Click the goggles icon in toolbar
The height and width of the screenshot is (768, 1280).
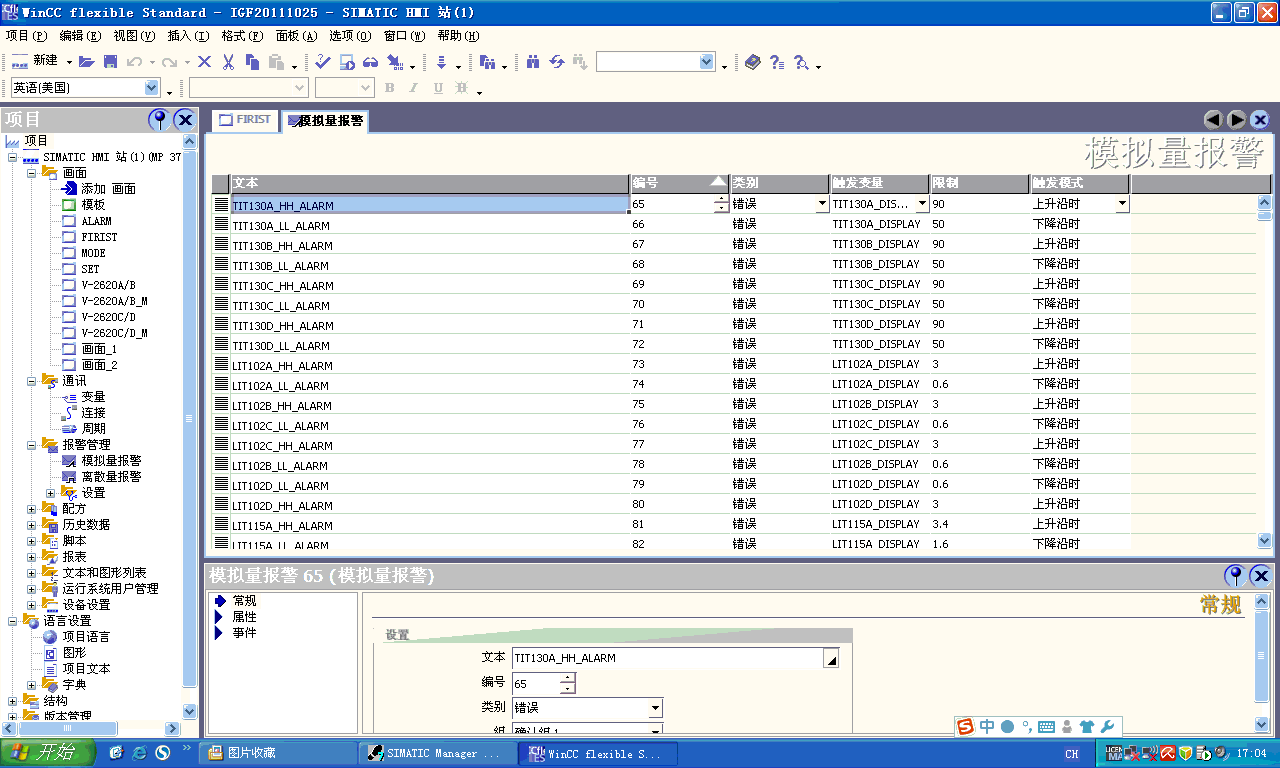point(371,62)
